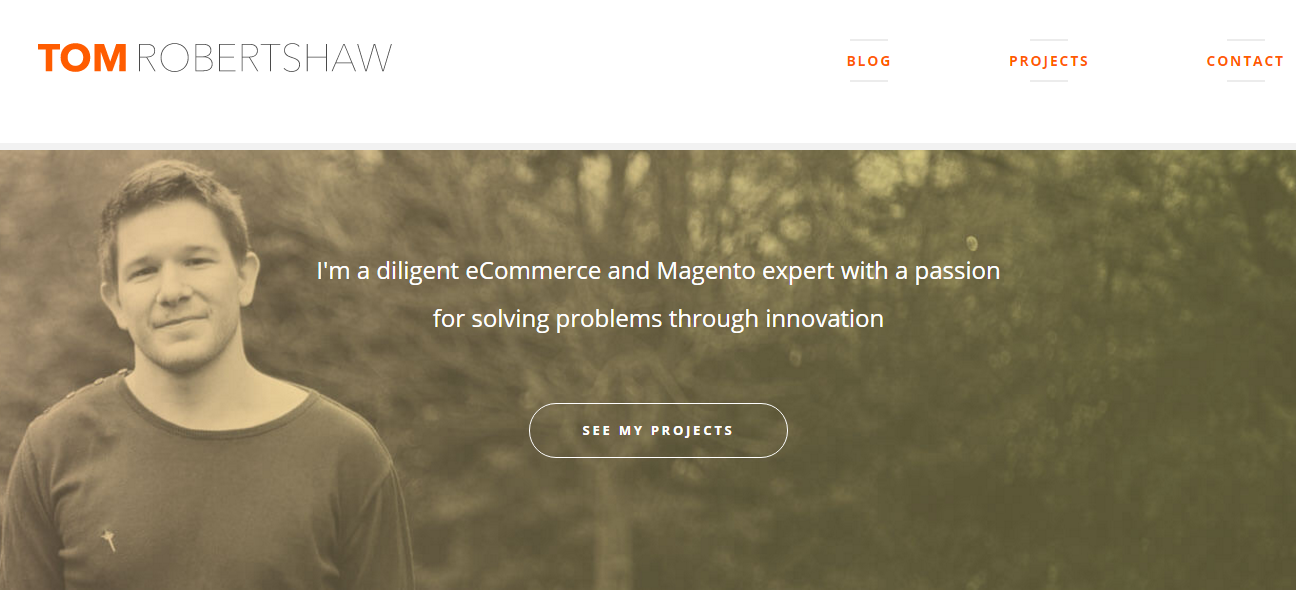1296x608 pixels.
Task: Click the orange TOM logo text
Action: (x=82, y=58)
